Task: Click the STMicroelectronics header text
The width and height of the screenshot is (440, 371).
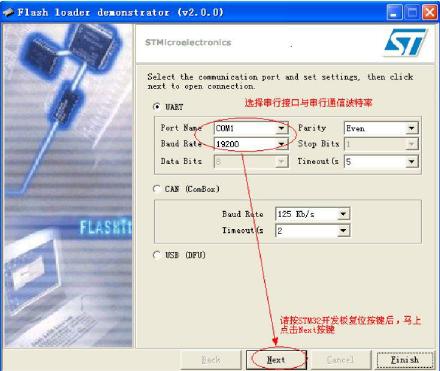Action: click(188, 42)
